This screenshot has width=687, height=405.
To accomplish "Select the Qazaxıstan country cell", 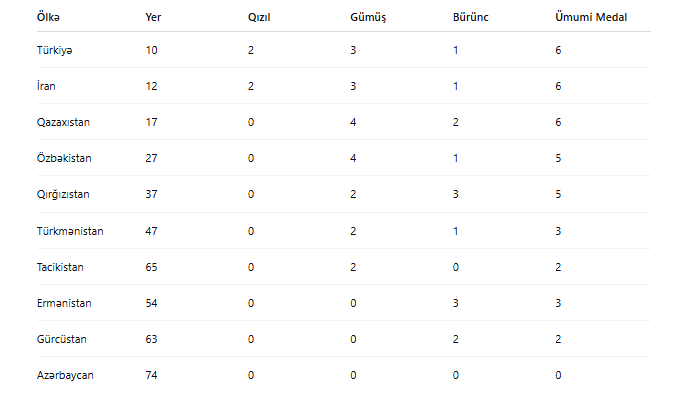I will coord(63,122).
